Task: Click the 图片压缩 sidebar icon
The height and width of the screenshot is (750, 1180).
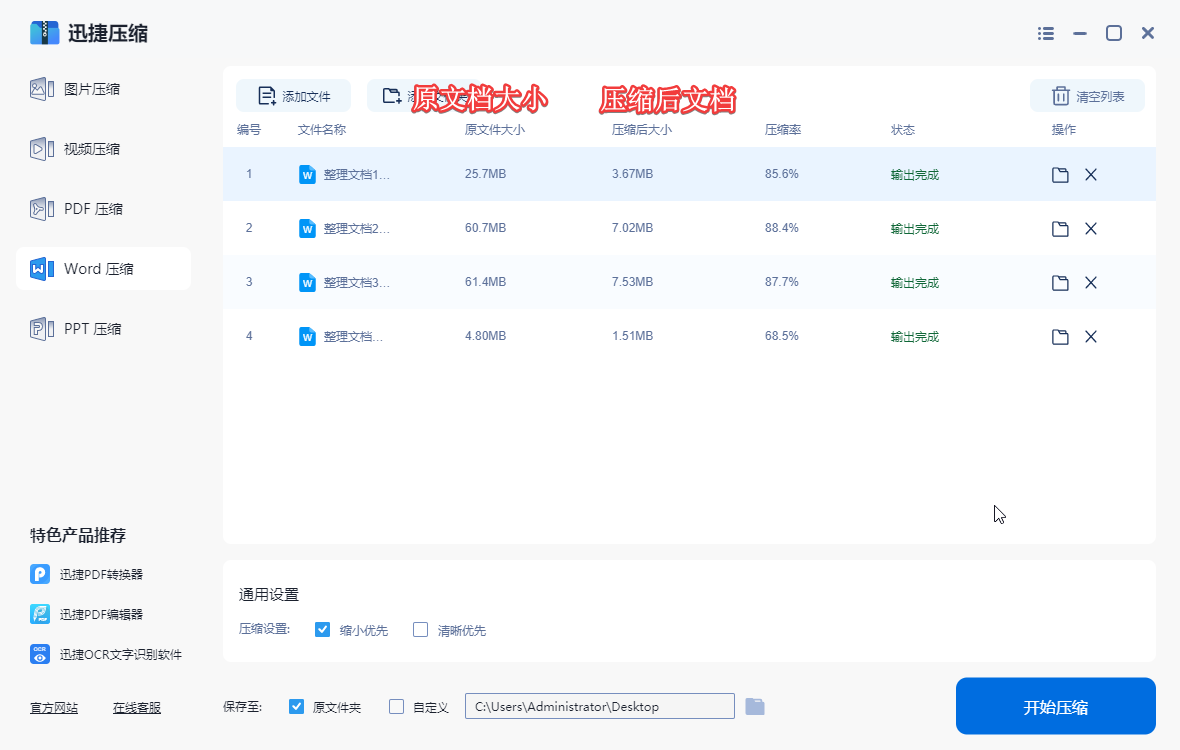Action: tap(41, 89)
